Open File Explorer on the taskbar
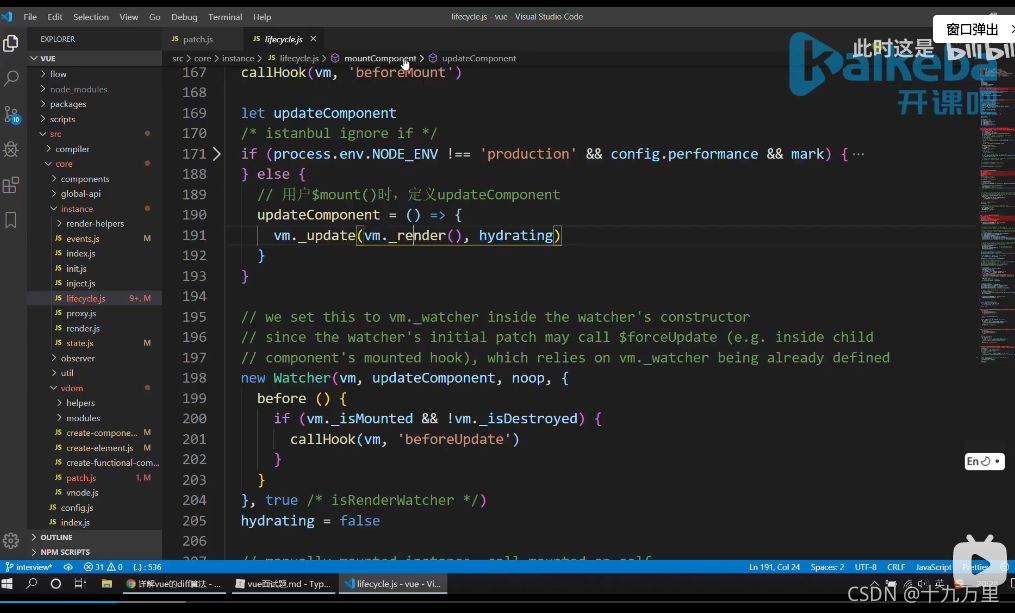This screenshot has height=613, width=1015. click(x=107, y=584)
